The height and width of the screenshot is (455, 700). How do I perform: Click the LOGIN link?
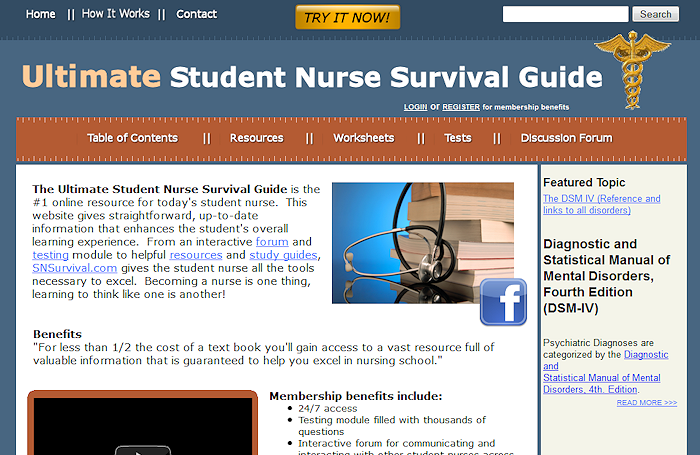click(415, 107)
